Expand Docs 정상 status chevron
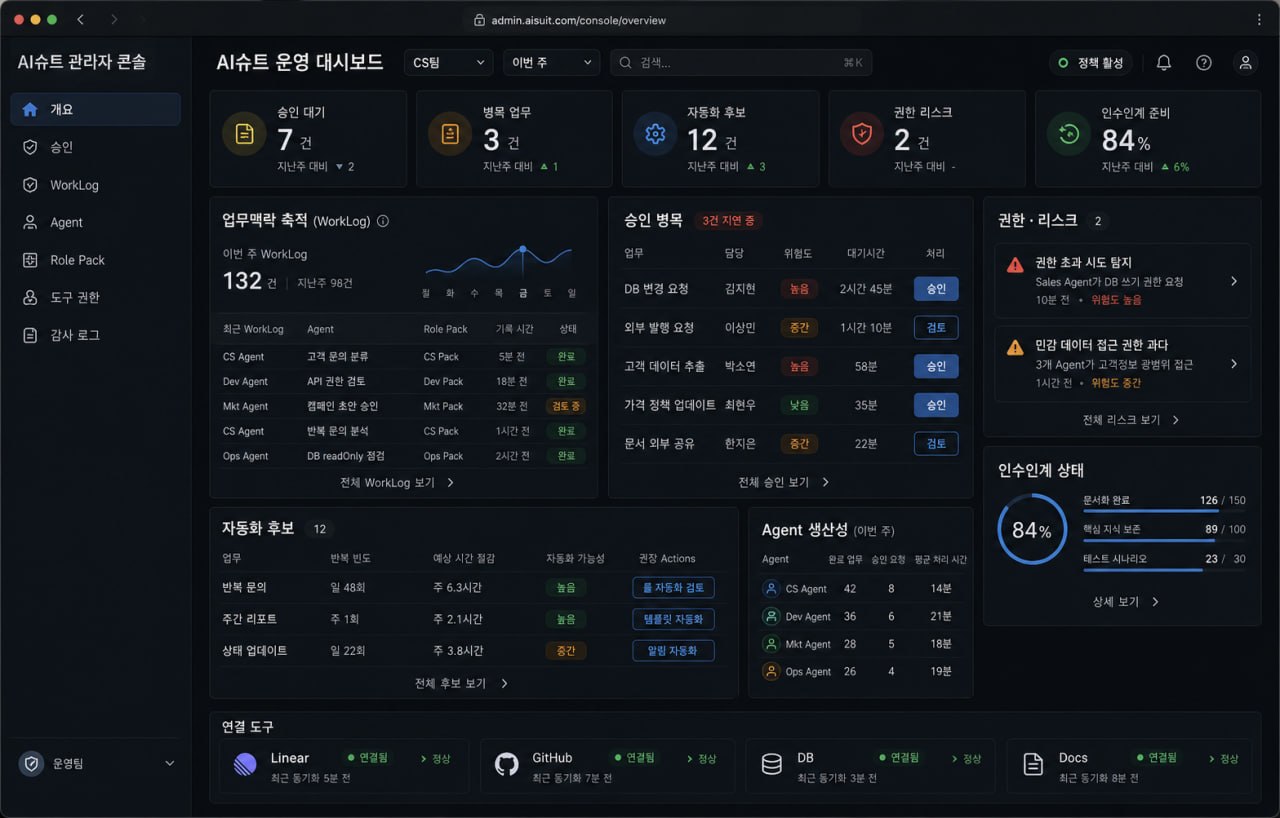 [x=1212, y=759]
